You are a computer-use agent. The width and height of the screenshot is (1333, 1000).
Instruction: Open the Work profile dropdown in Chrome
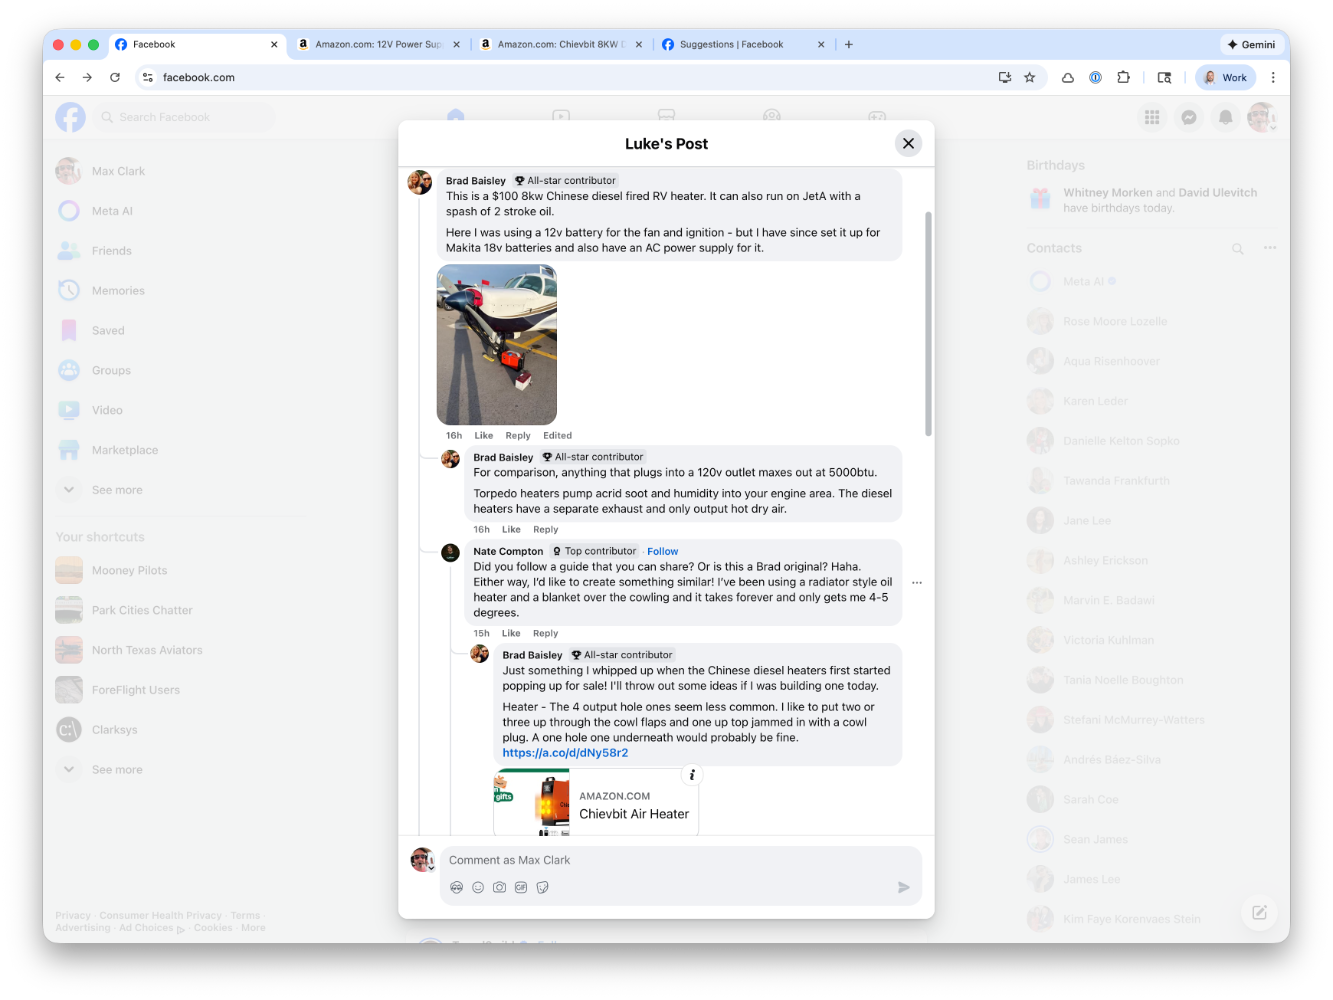point(1225,77)
